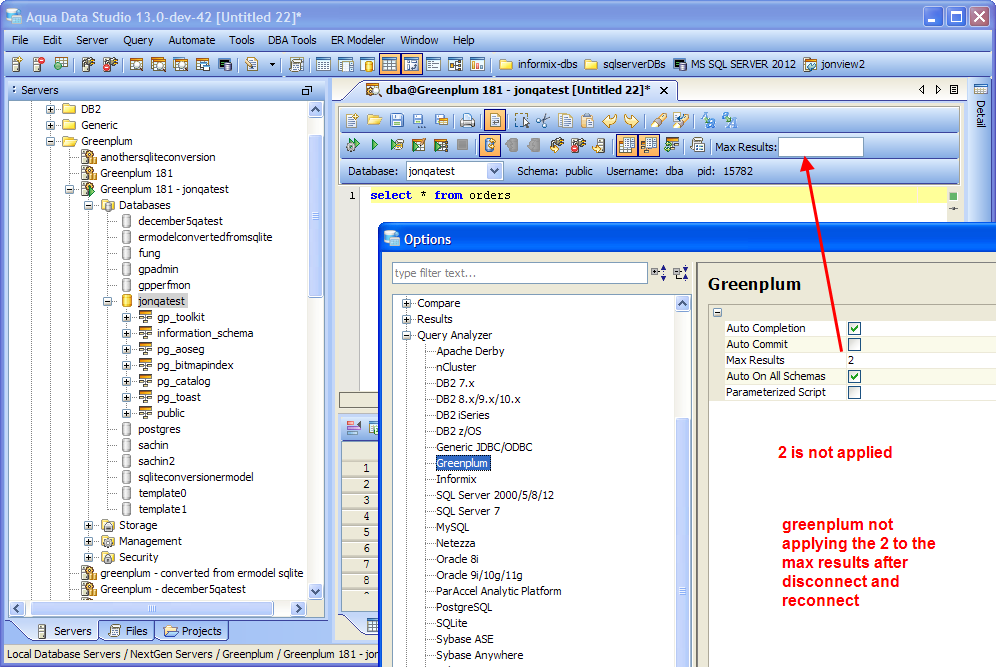Click the delete server icon with red minus
Image resolution: width=996 pixels, height=667 pixels.
pyautogui.click(x=38, y=64)
